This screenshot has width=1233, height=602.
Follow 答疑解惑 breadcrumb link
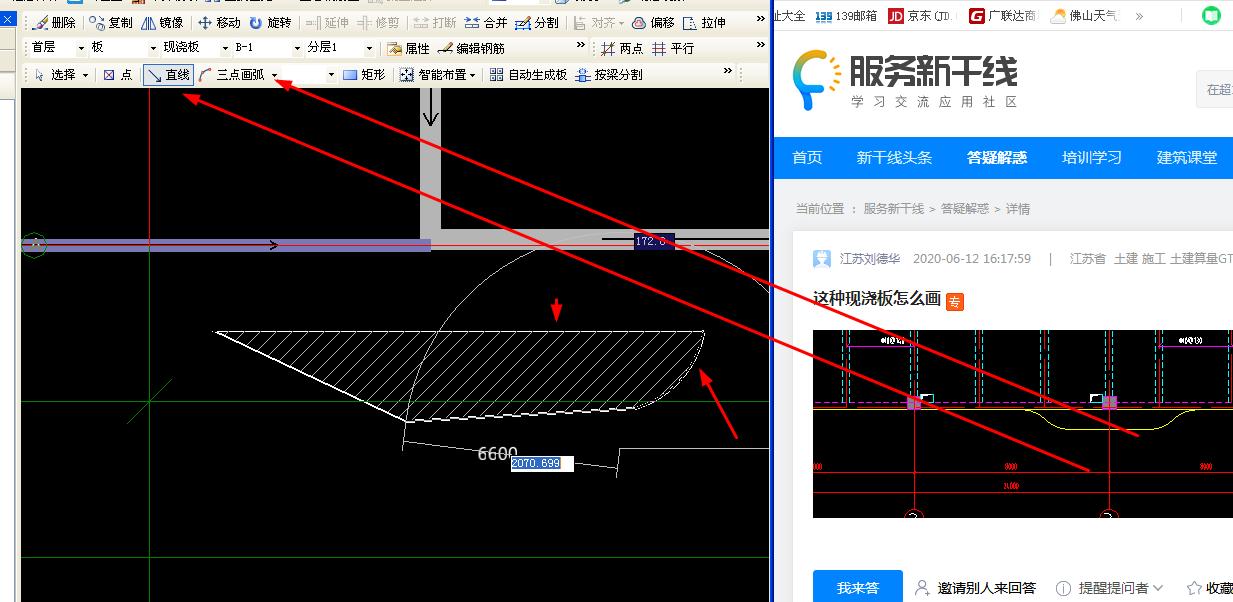tap(964, 209)
